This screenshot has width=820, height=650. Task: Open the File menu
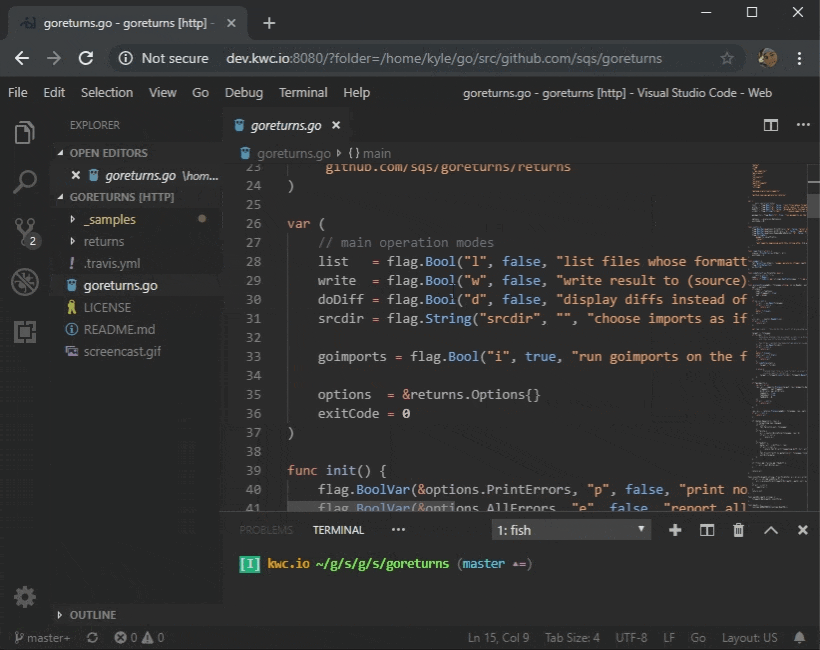click(18, 93)
